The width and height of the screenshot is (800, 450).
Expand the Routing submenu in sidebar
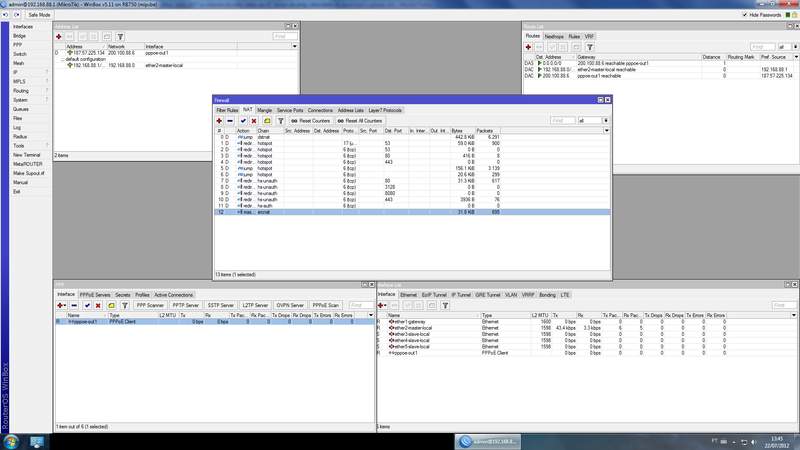[30, 91]
